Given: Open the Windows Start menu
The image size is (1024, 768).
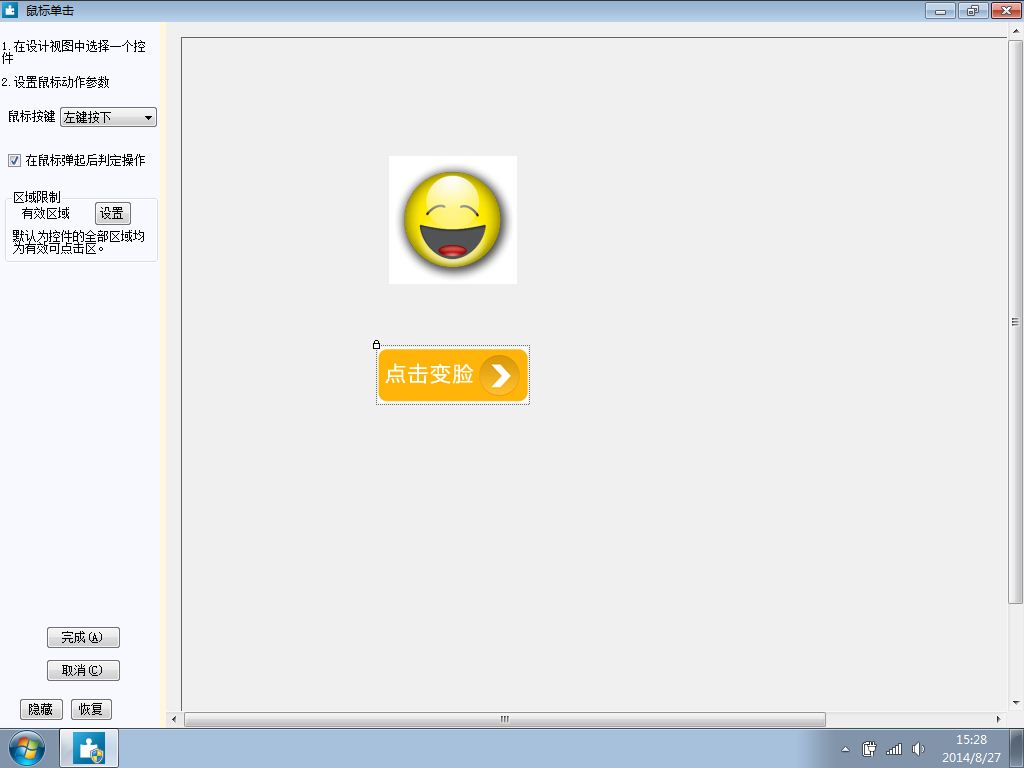Looking at the screenshot, I should coord(27,748).
